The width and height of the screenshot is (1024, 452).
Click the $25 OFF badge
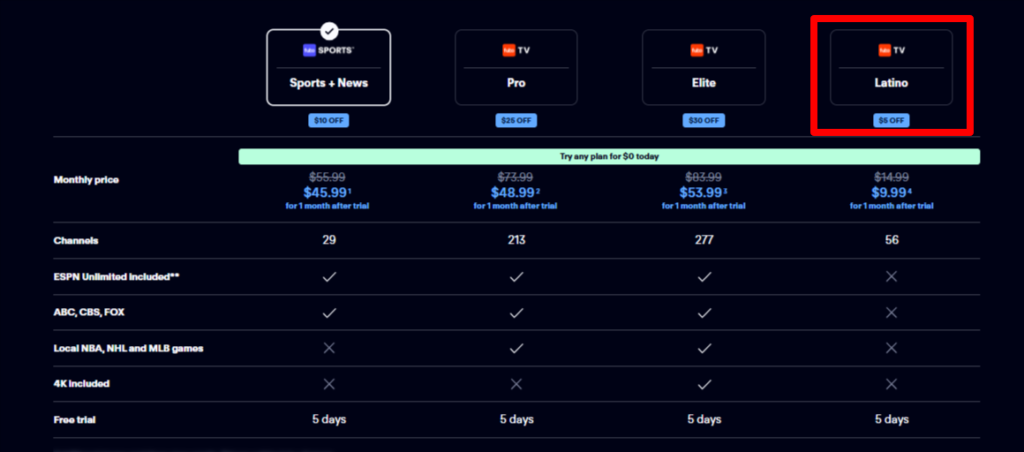pos(516,120)
